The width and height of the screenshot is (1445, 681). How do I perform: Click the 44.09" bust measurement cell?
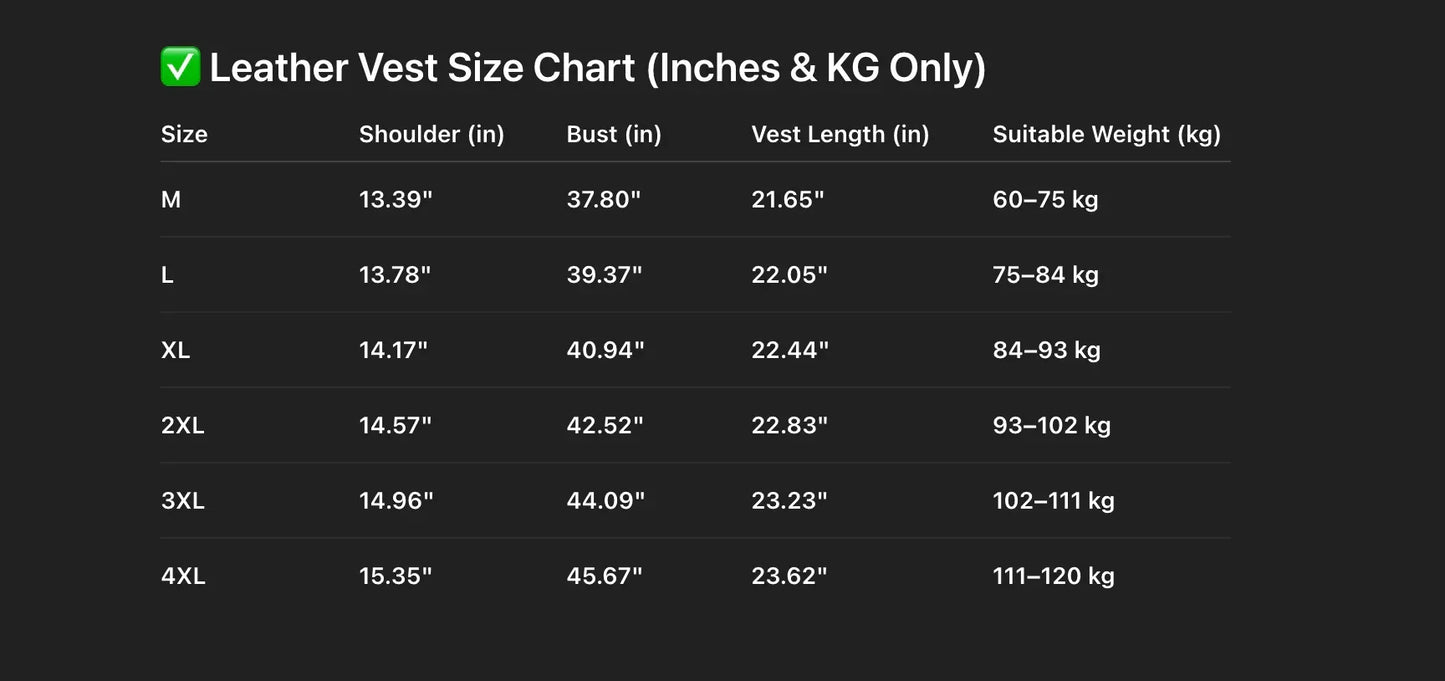605,501
